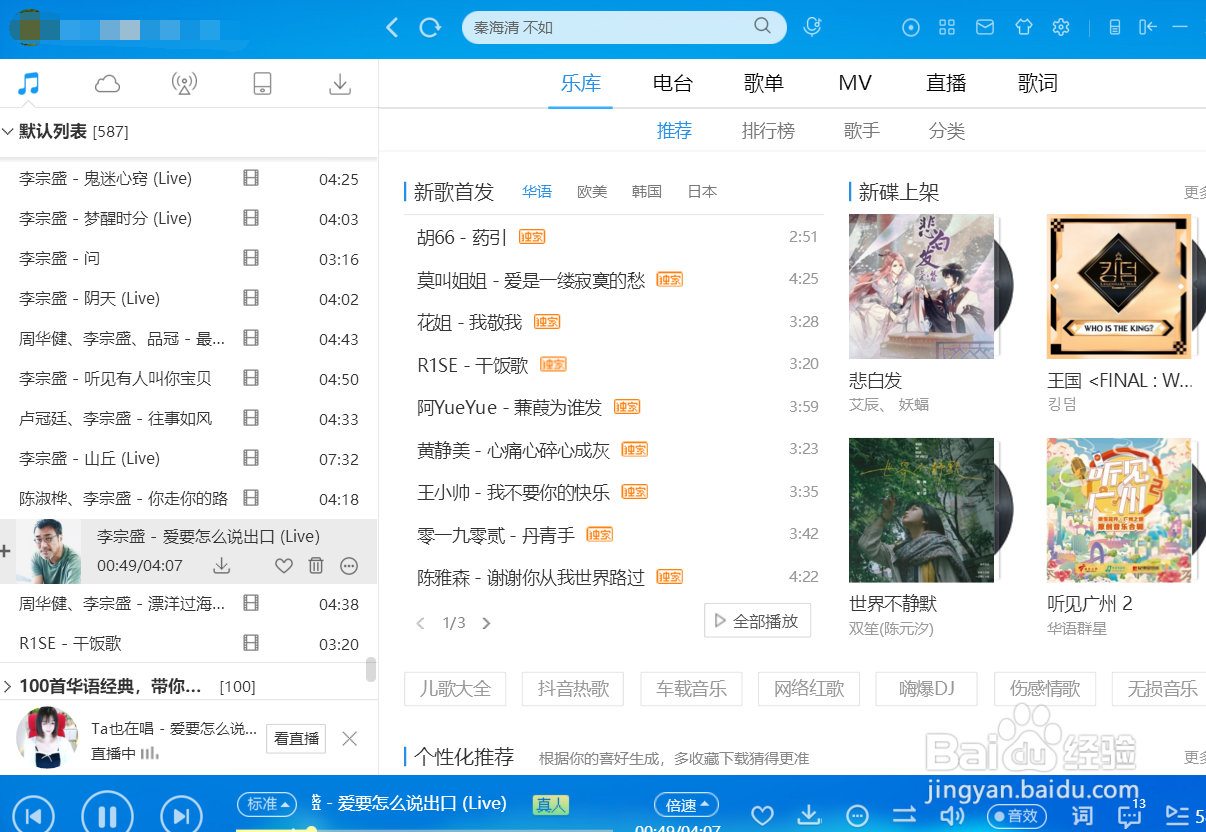Filter new songs by 韩国
The height and width of the screenshot is (832, 1206).
pos(647,192)
